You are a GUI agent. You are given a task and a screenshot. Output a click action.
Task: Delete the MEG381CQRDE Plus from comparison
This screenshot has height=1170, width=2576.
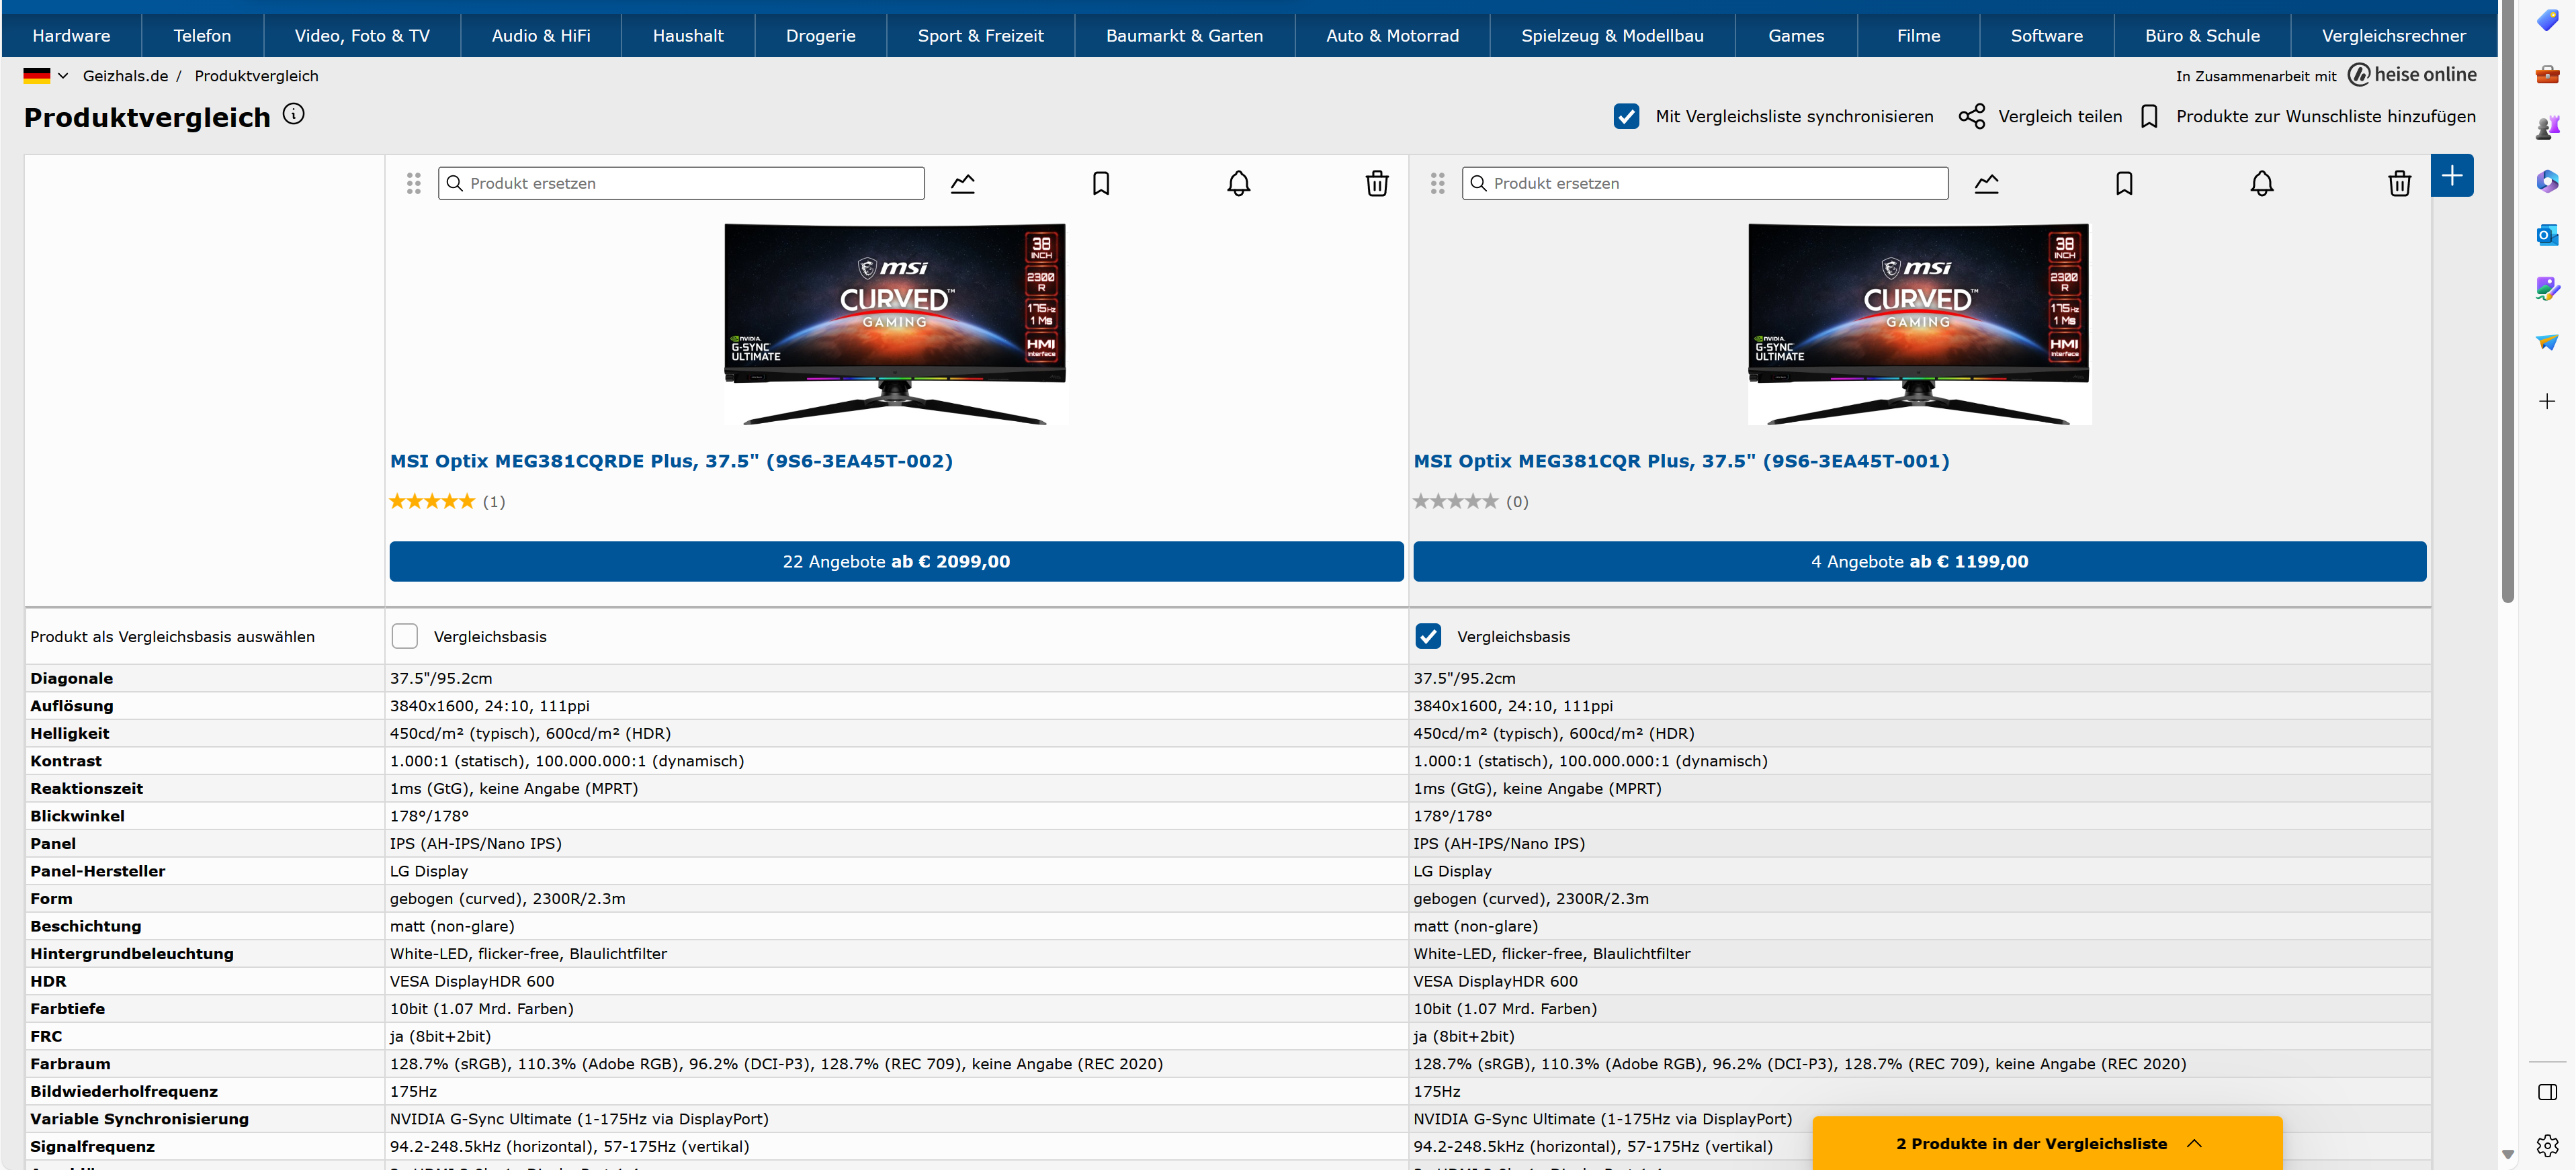[1376, 183]
